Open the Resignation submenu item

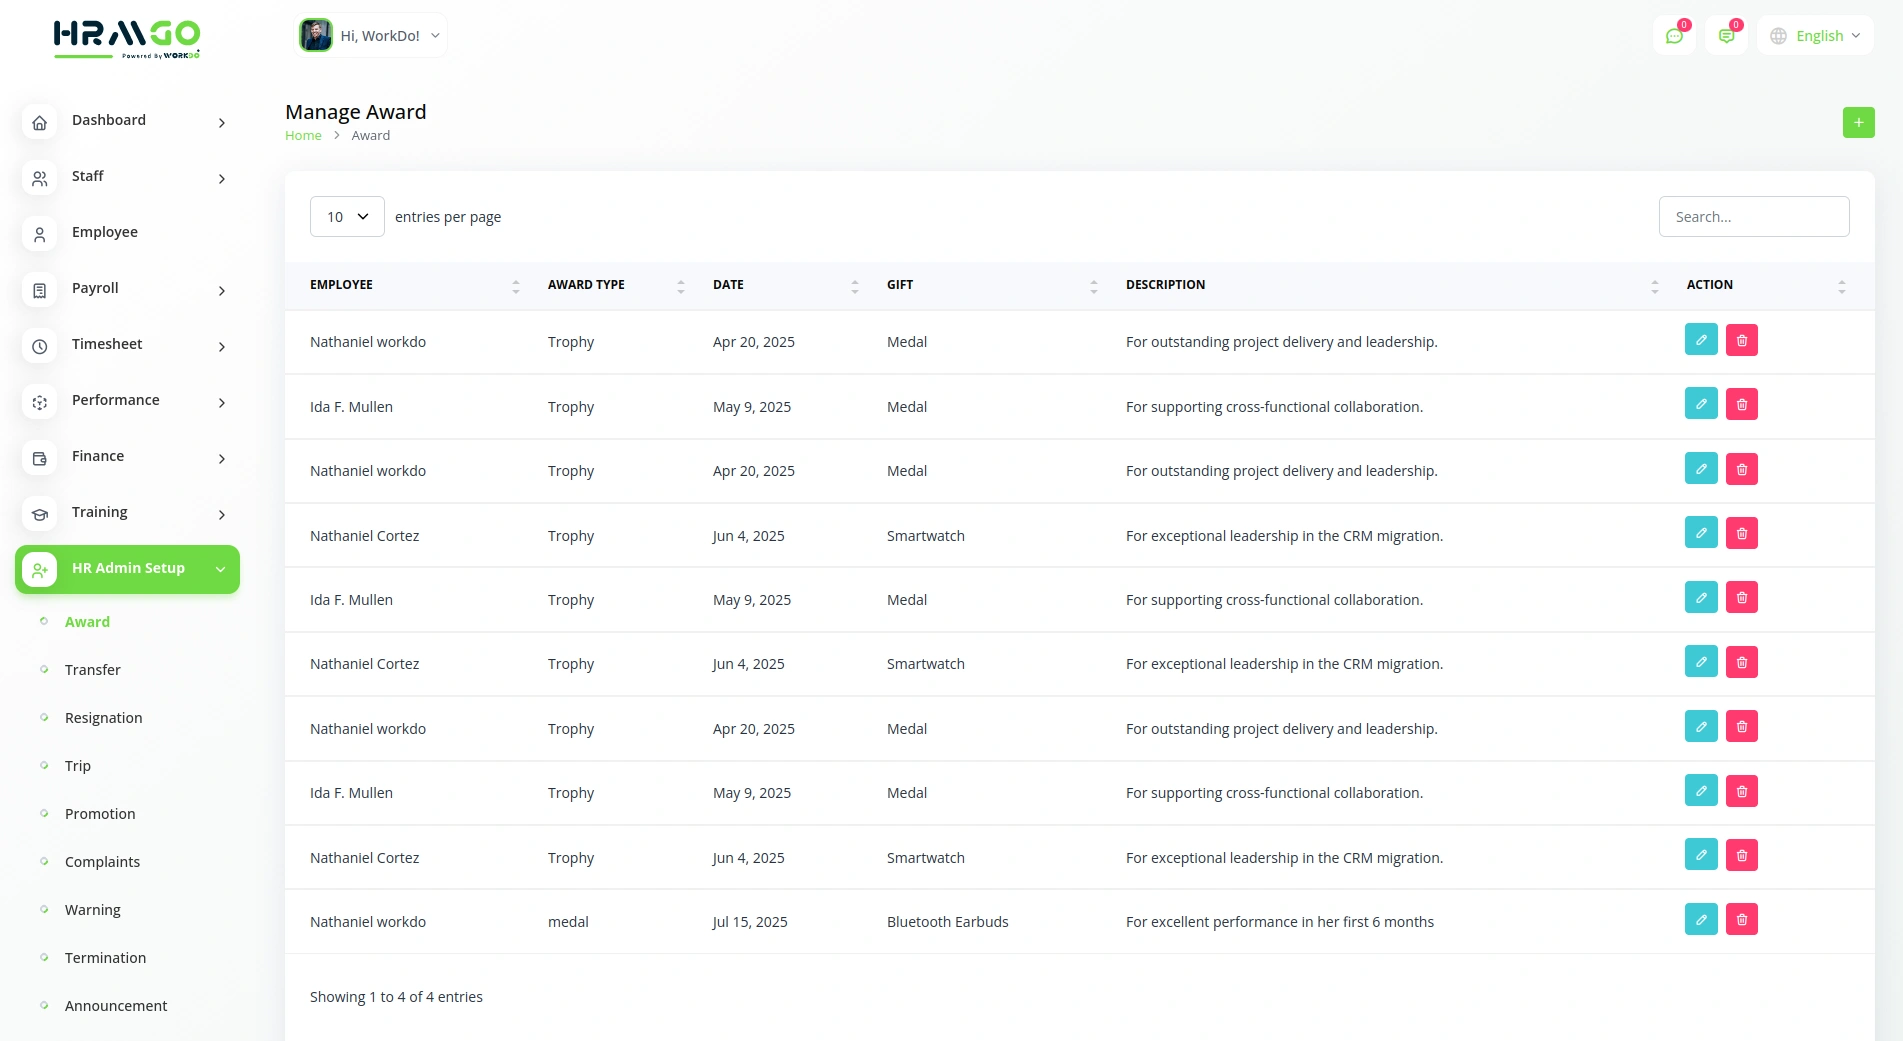pyautogui.click(x=103, y=718)
